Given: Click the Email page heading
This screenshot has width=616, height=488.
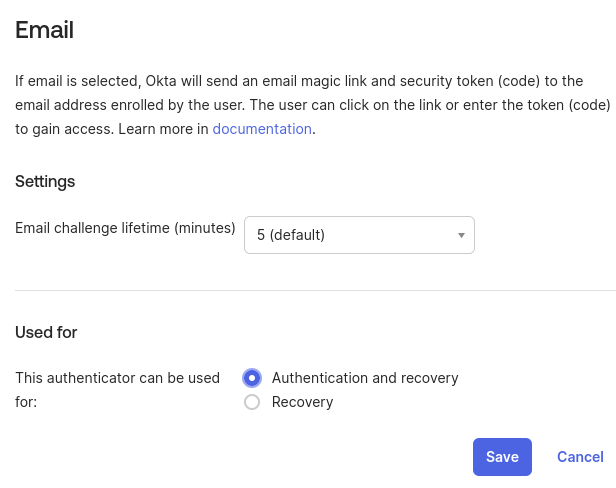Looking at the screenshot, I should 44,30.
